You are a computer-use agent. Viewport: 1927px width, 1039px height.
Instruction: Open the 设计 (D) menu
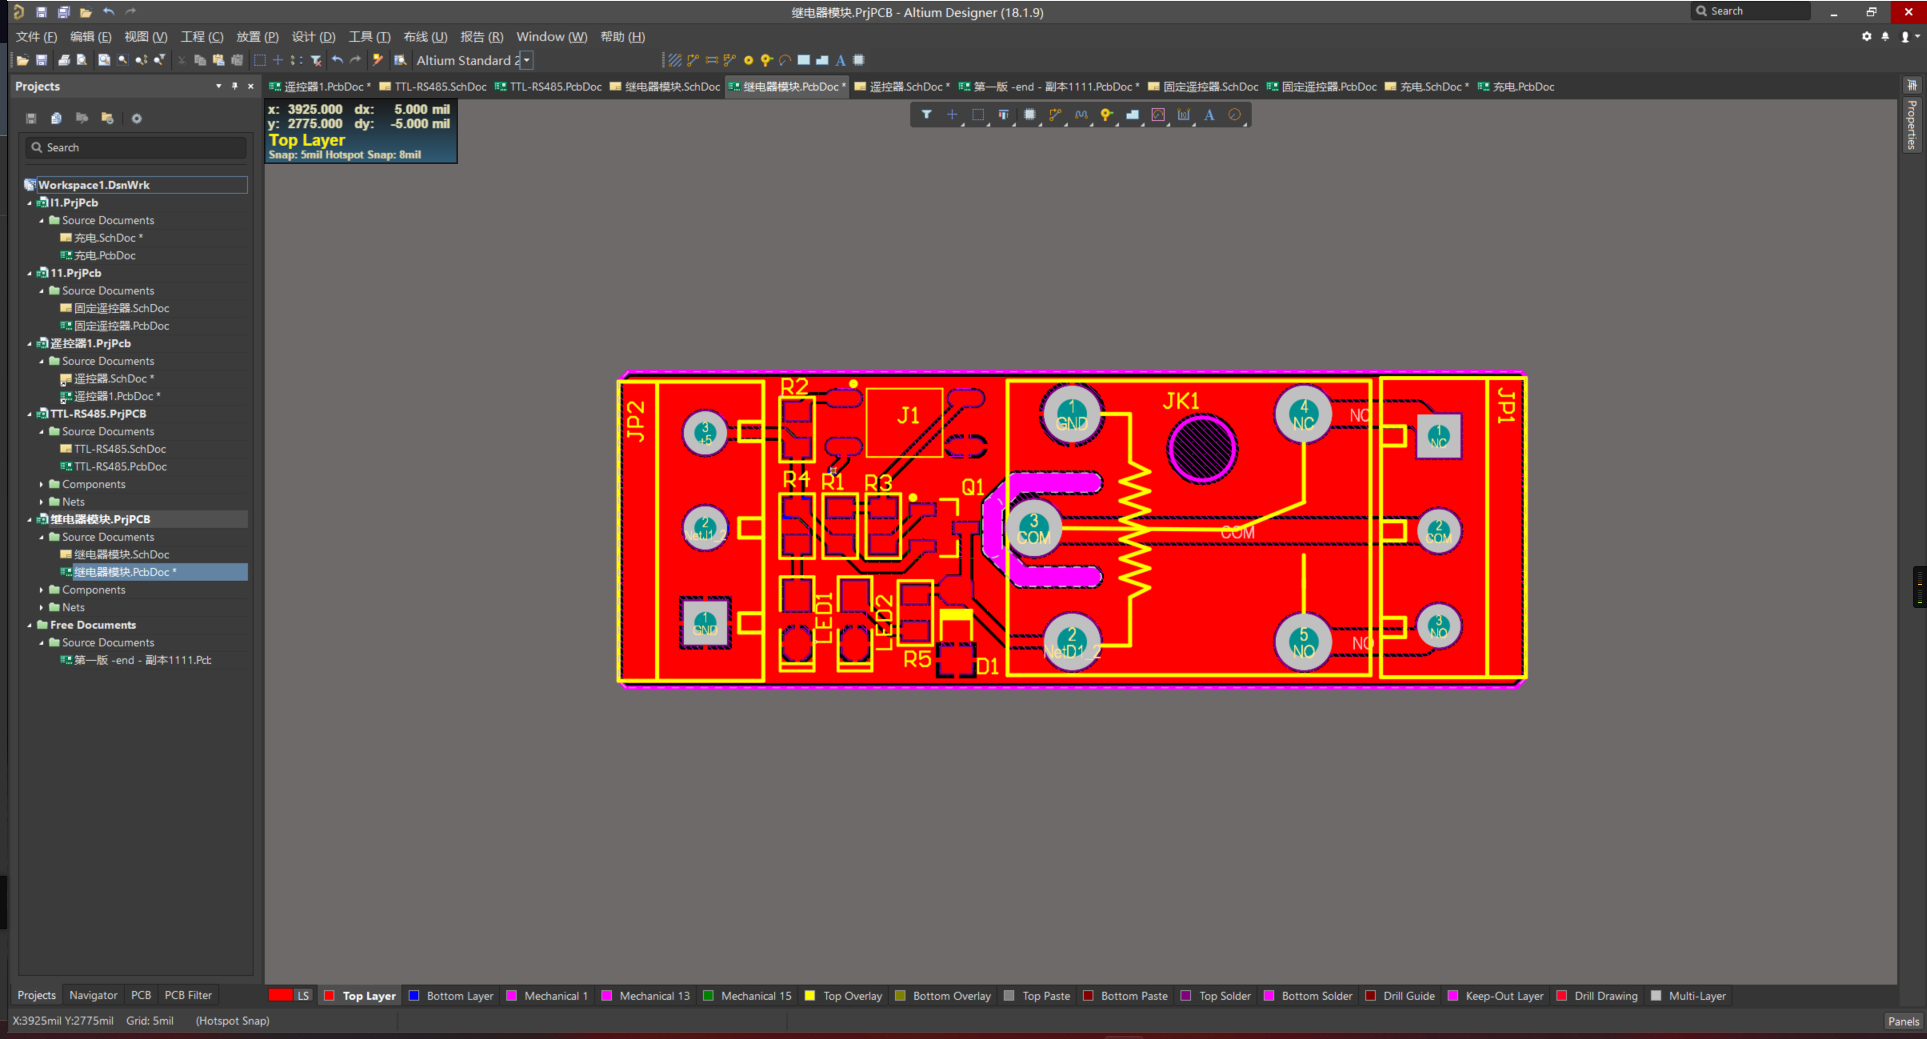click(x=313, y=37)
